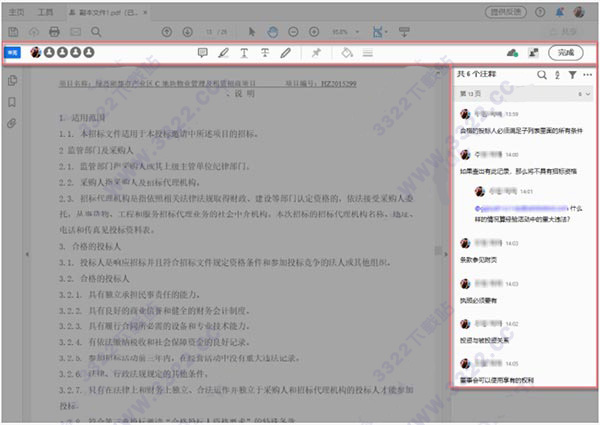The height and width of the screenshot is (425, 600).
Task: Click the zoom in plus icon
Action: [x=314, y=32]
